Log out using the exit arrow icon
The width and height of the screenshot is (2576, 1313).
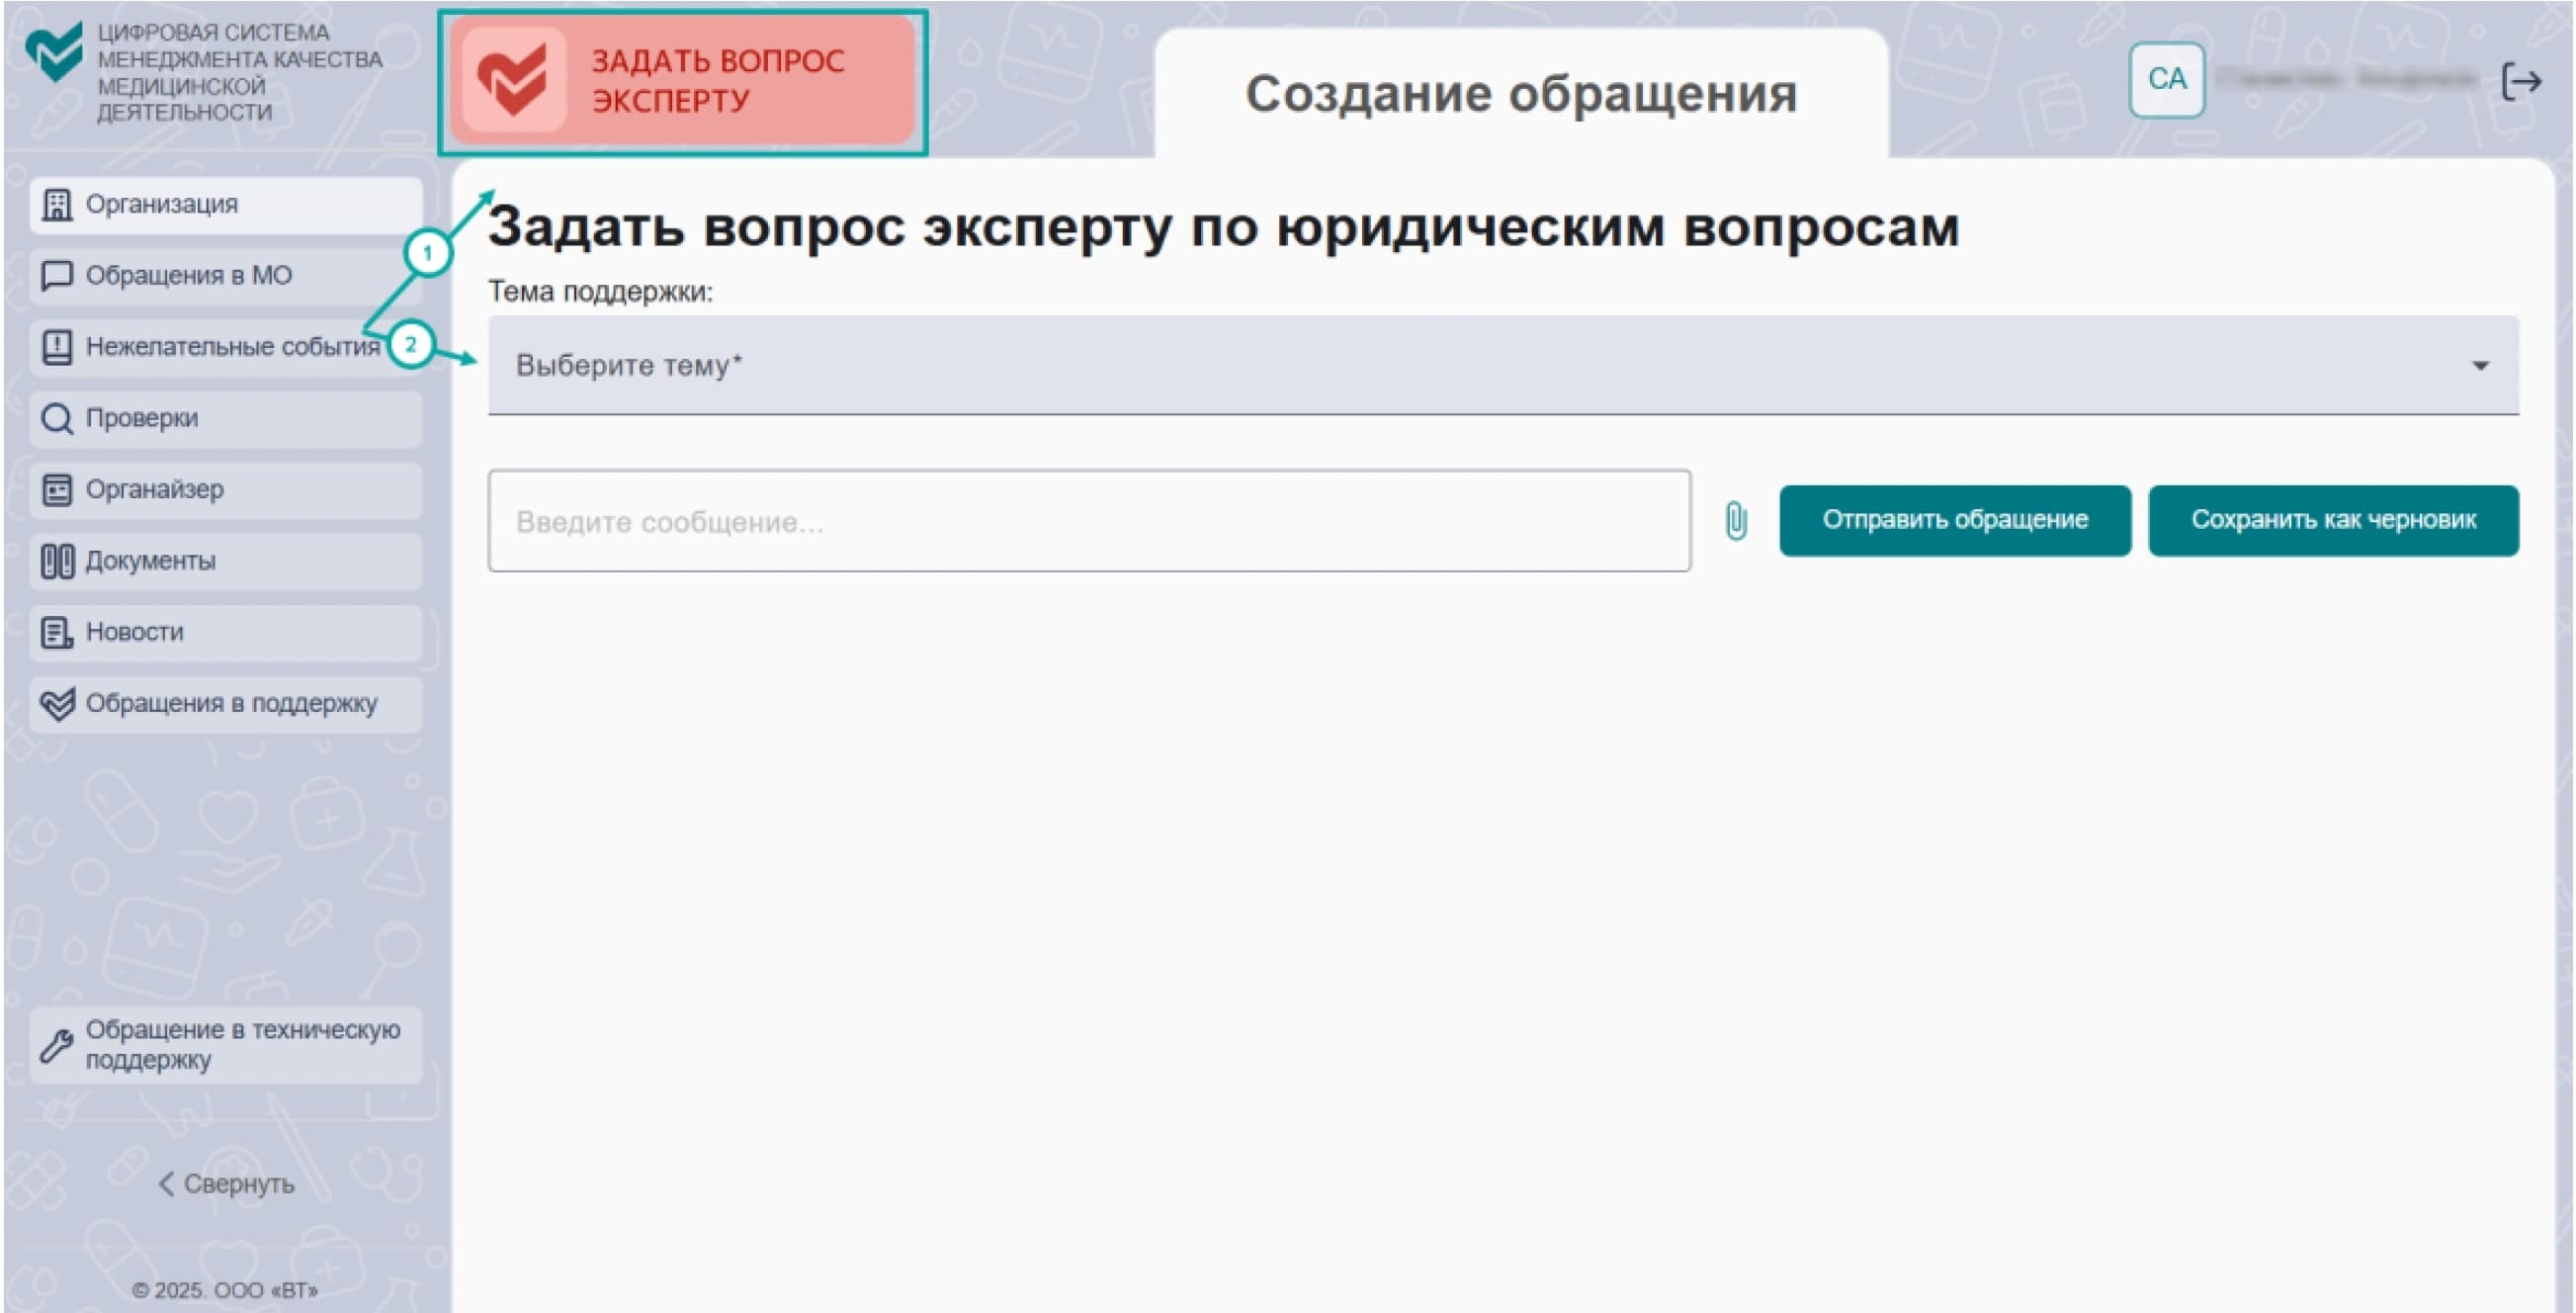click(x=2521, y=81)
